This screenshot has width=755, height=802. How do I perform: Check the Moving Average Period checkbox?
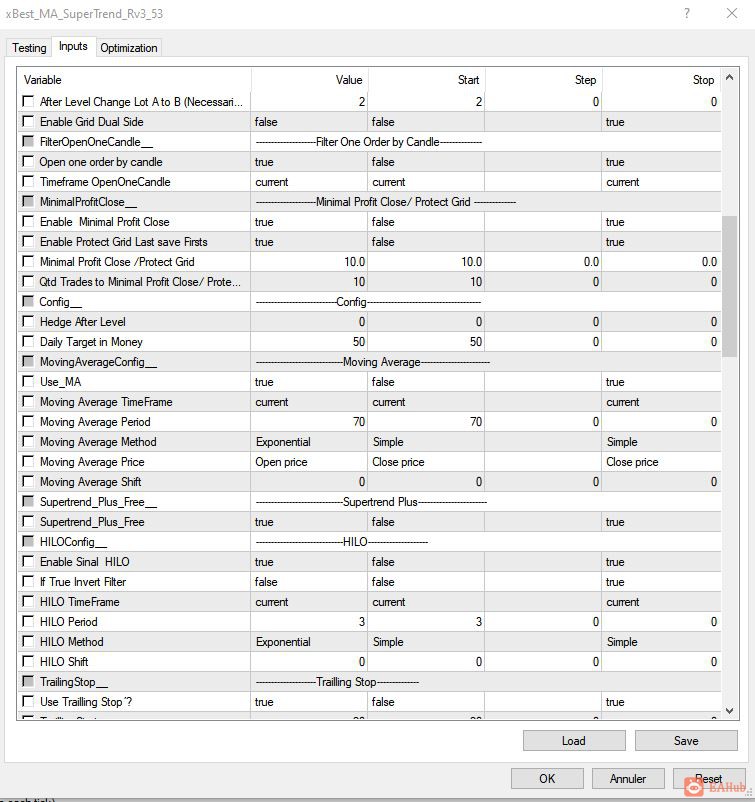point(28,421)
